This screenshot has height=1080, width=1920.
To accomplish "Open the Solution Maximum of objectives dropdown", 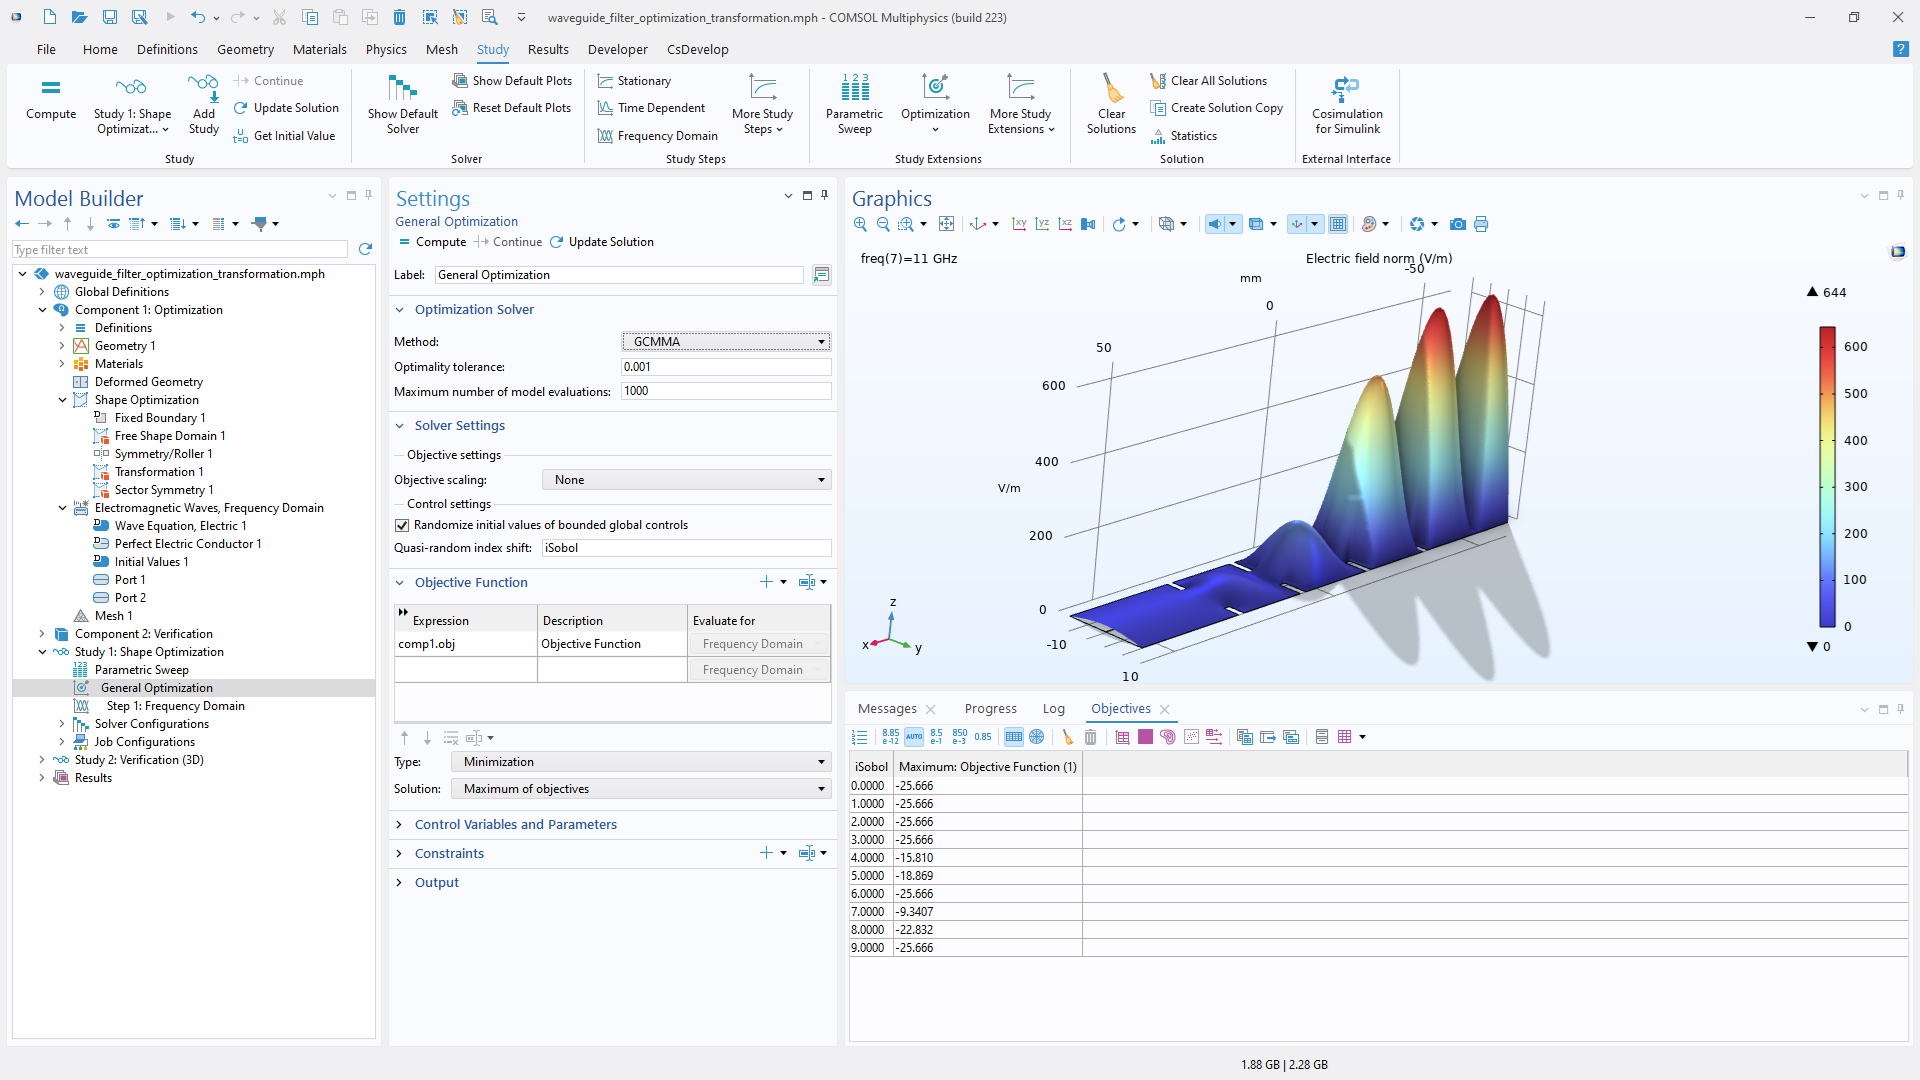I will coord(640,789).
